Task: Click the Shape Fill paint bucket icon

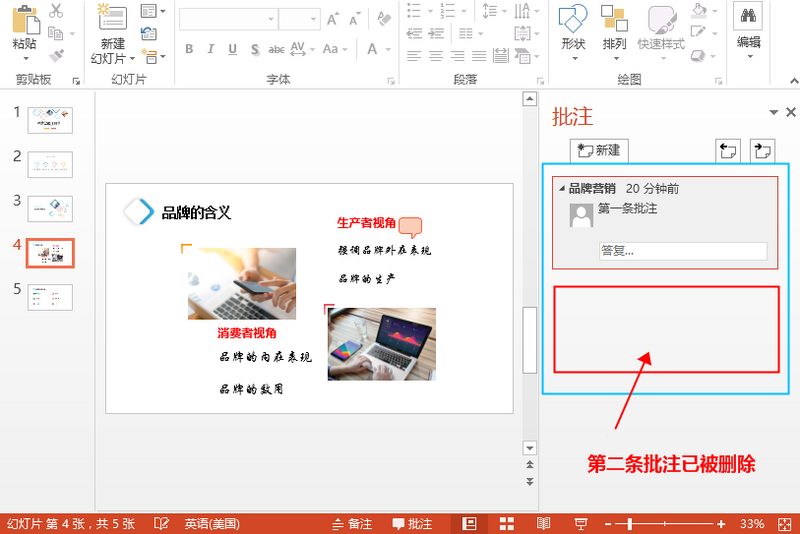Action: [x=699, y=10]
